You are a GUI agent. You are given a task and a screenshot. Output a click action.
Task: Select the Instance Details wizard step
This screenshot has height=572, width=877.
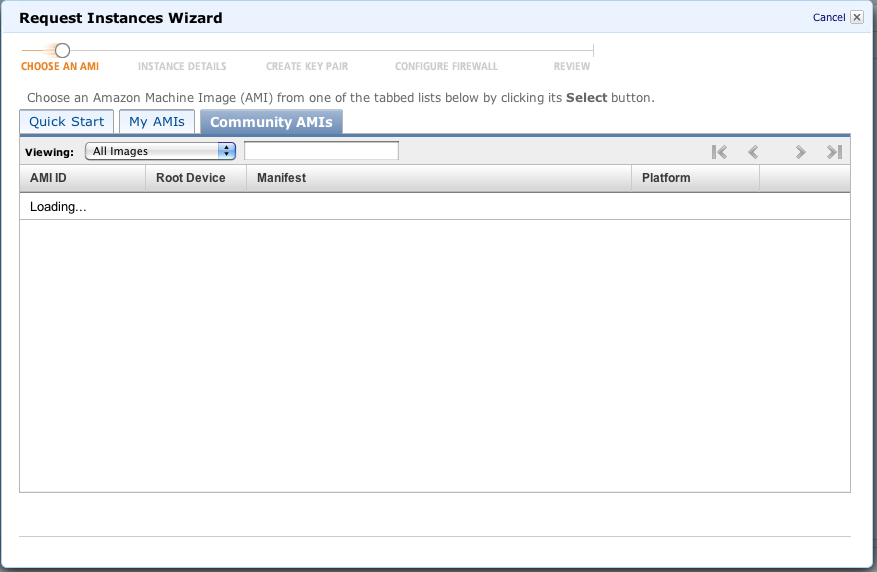[182, 67]
